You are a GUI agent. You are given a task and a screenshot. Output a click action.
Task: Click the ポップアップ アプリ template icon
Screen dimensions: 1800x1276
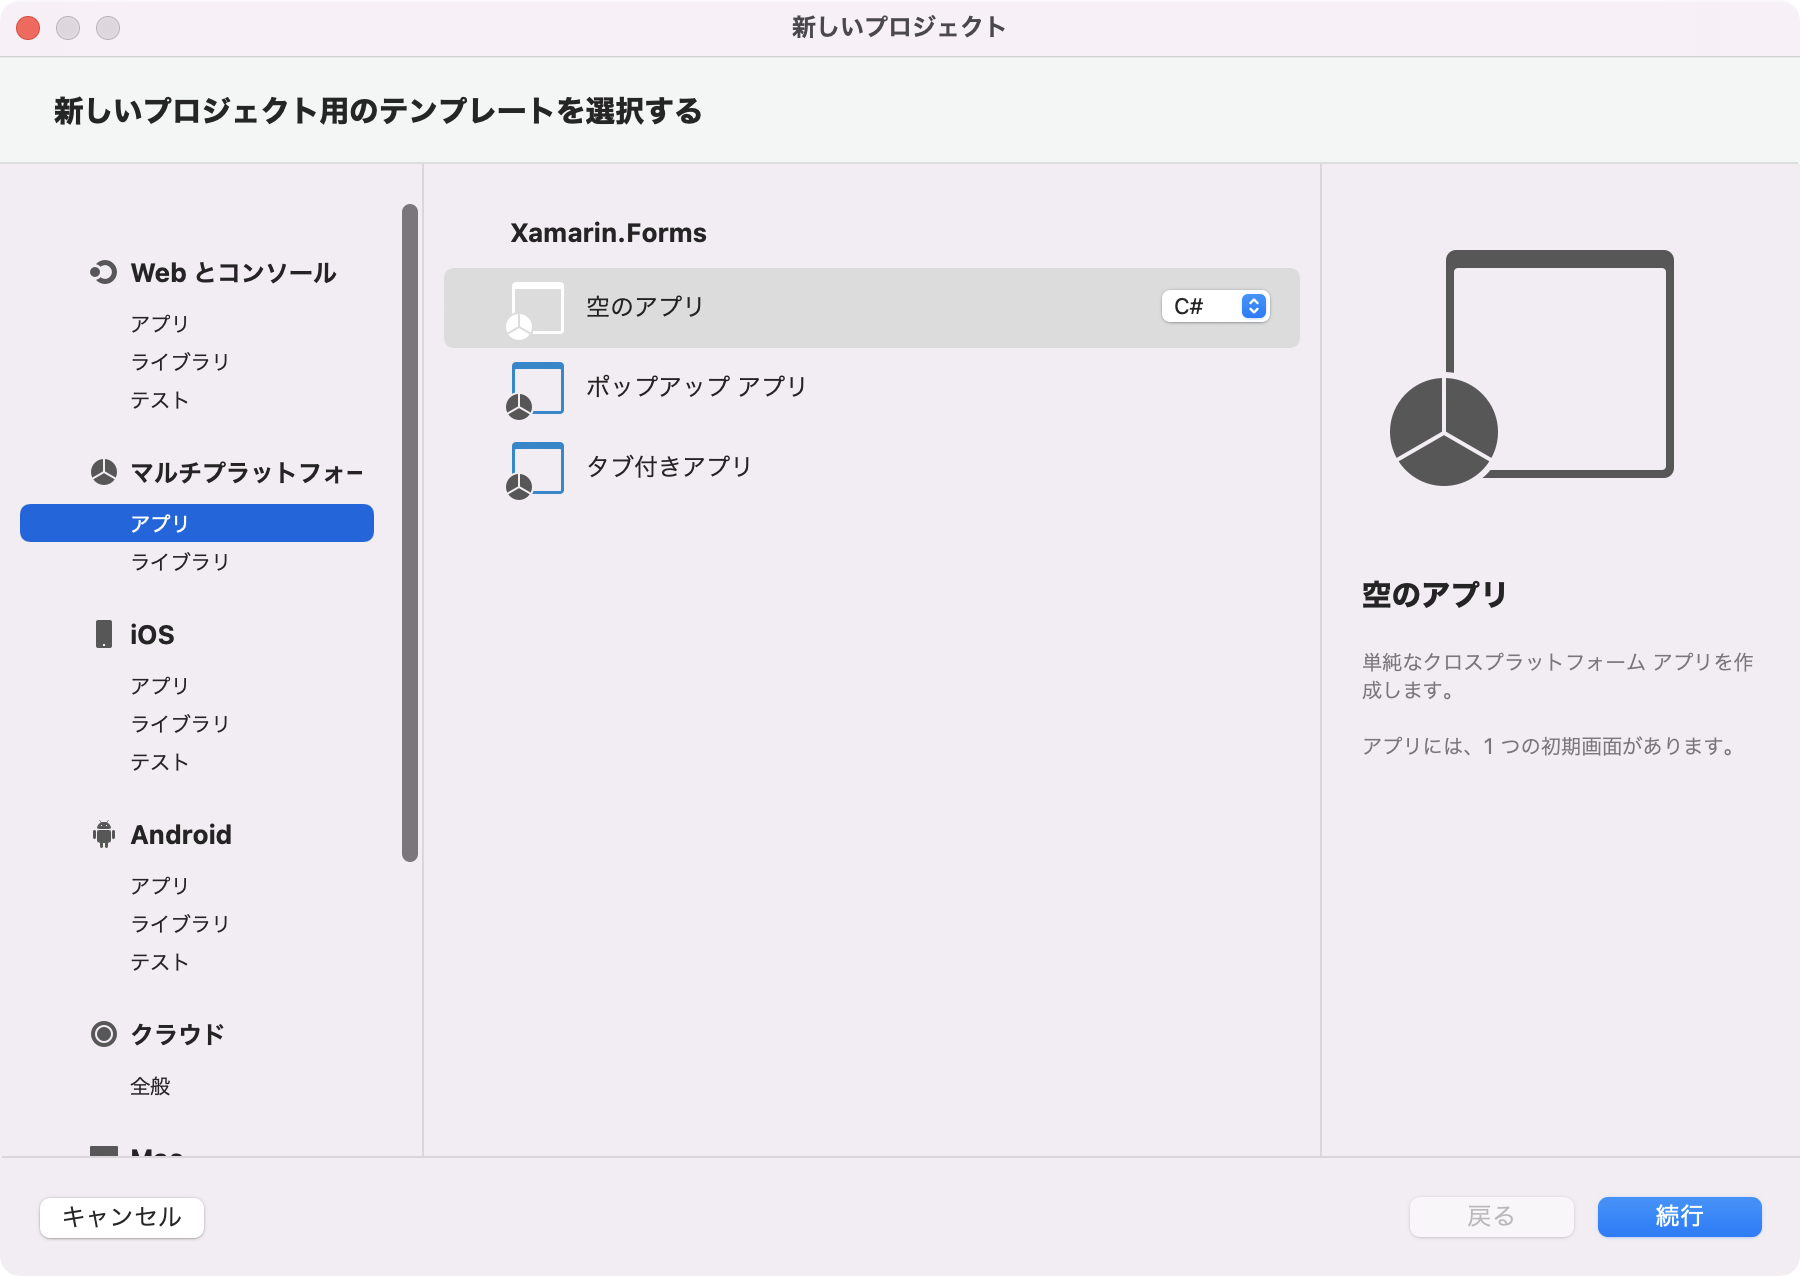tap(535, 388)
